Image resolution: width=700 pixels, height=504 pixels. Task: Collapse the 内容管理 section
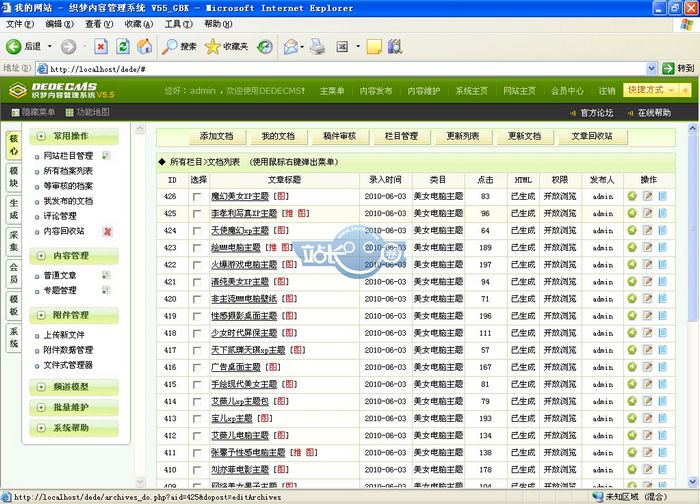42,256
